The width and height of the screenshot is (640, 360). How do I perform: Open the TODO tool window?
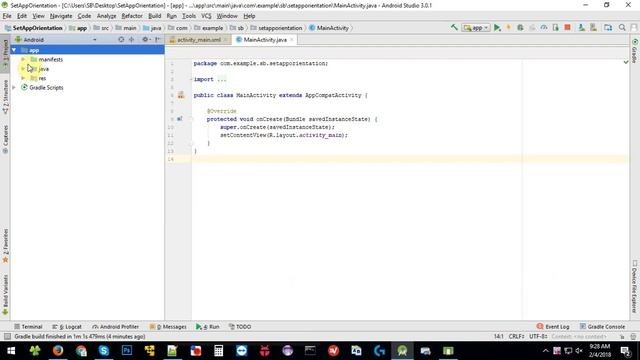[x=240, y=327]
